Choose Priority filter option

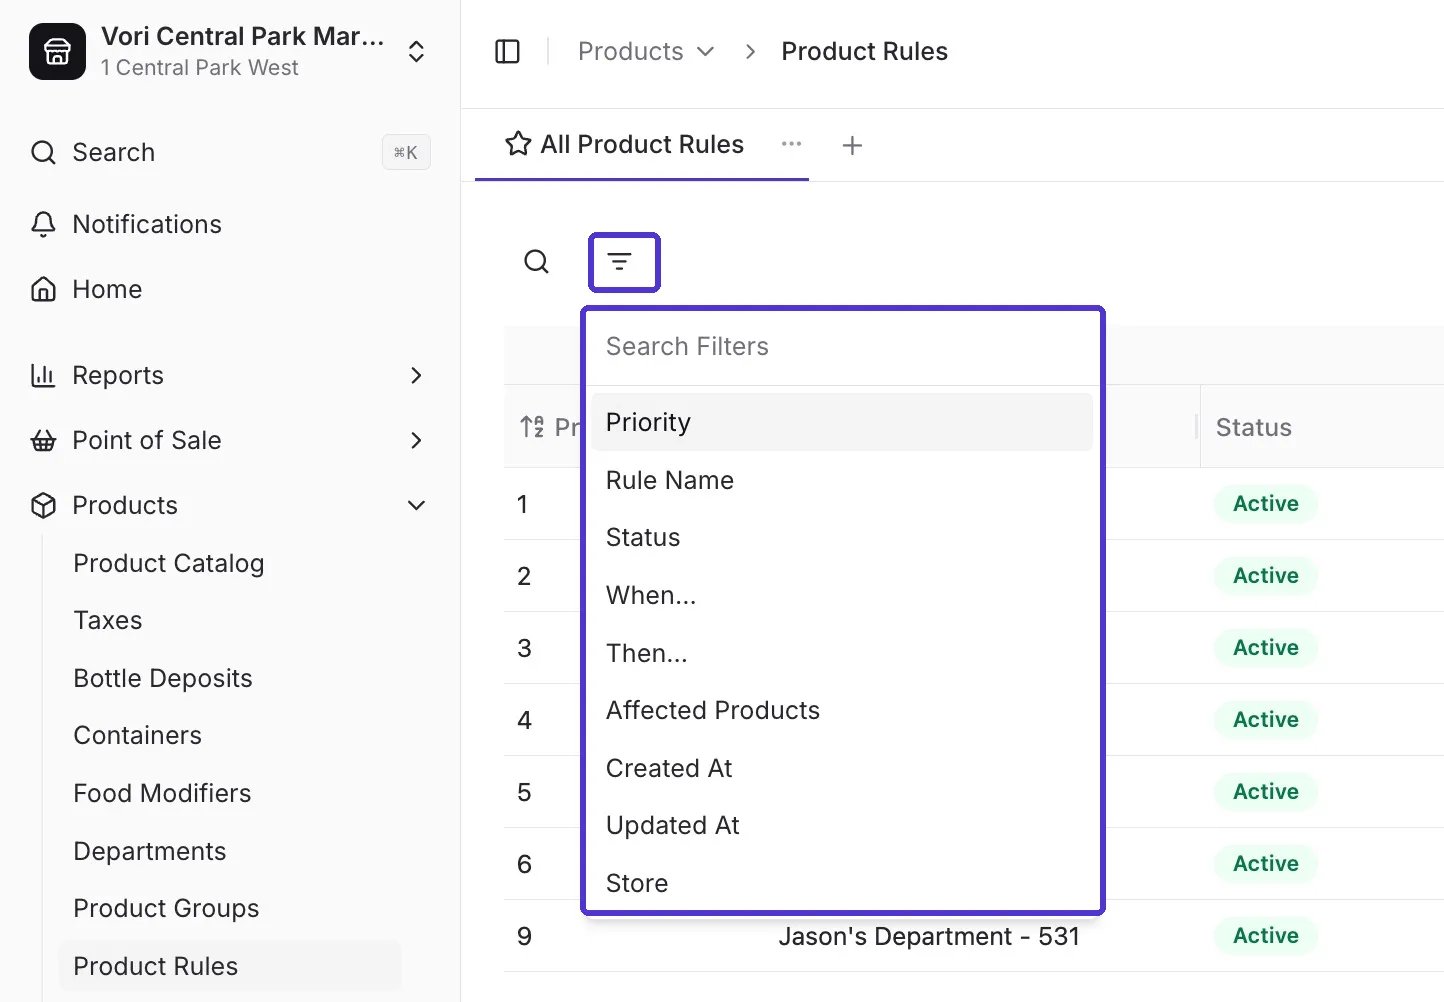click(x=842, y=422)
